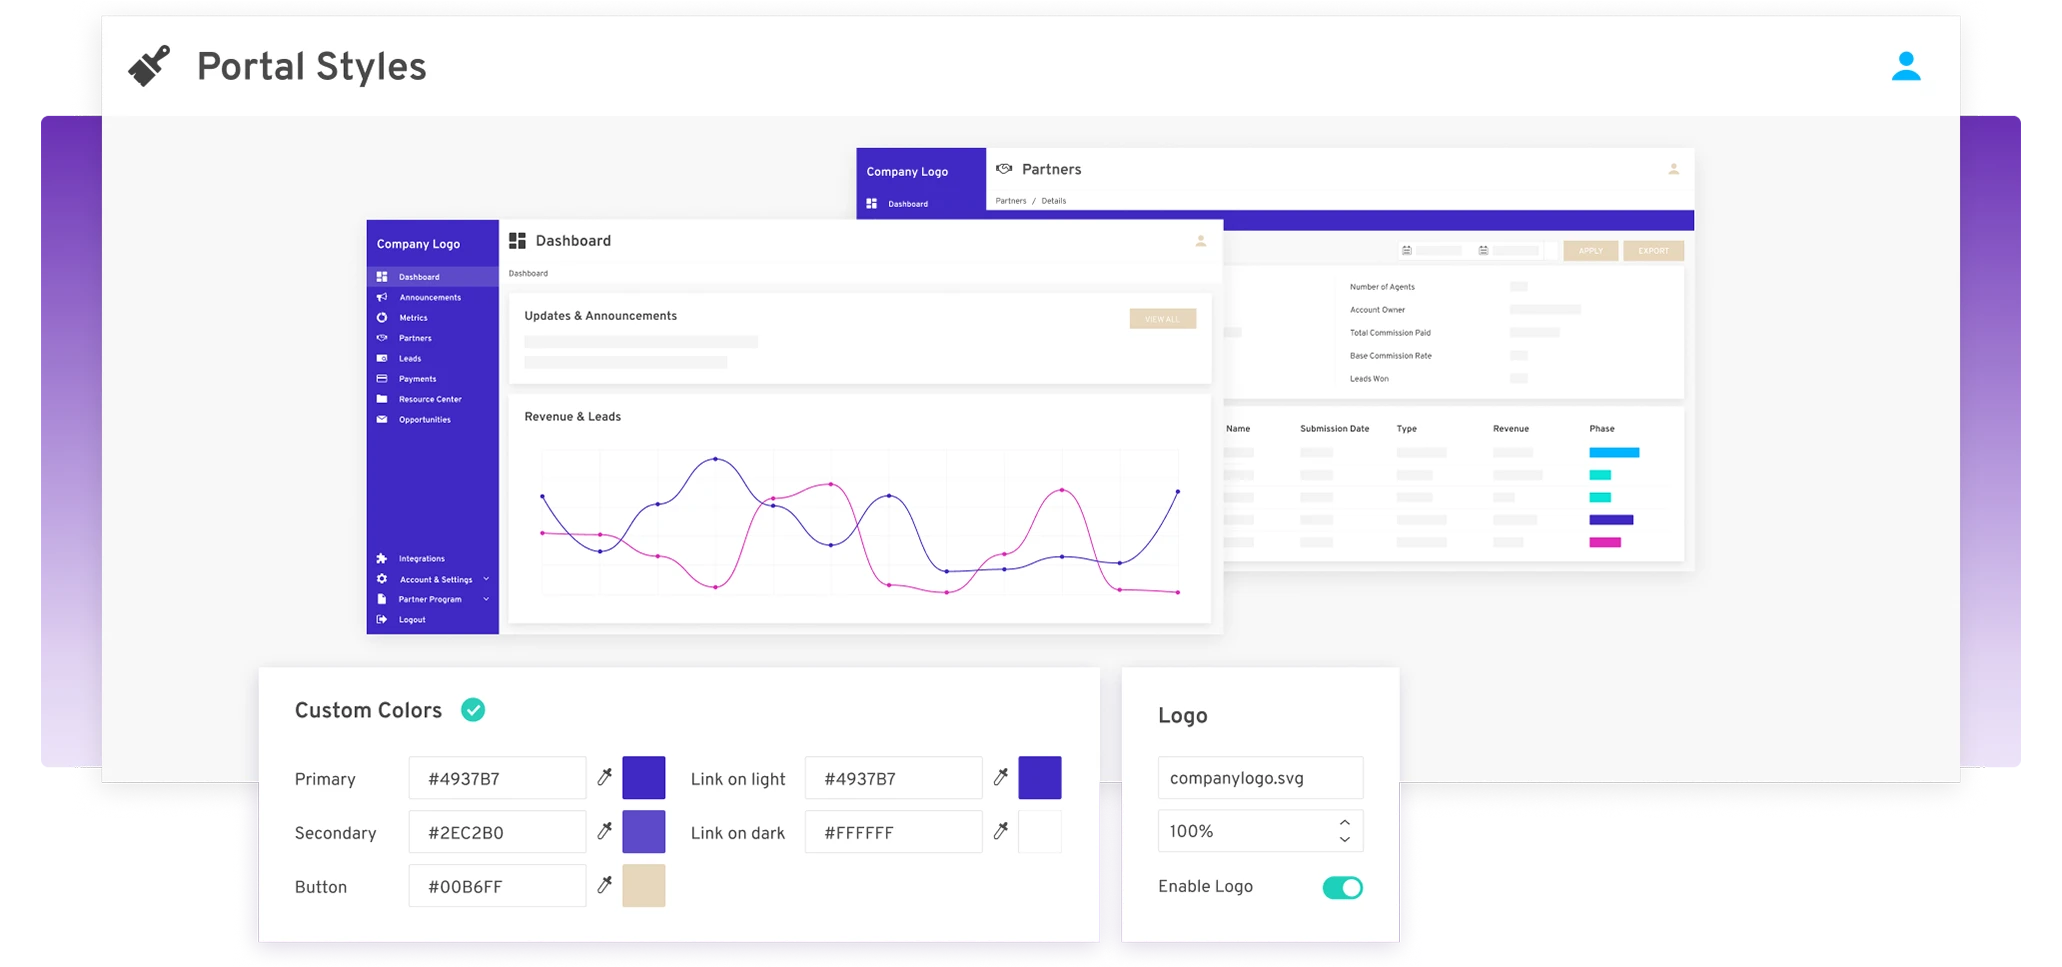Click the Dashboard preview user icon

(x=1201, y=241)
